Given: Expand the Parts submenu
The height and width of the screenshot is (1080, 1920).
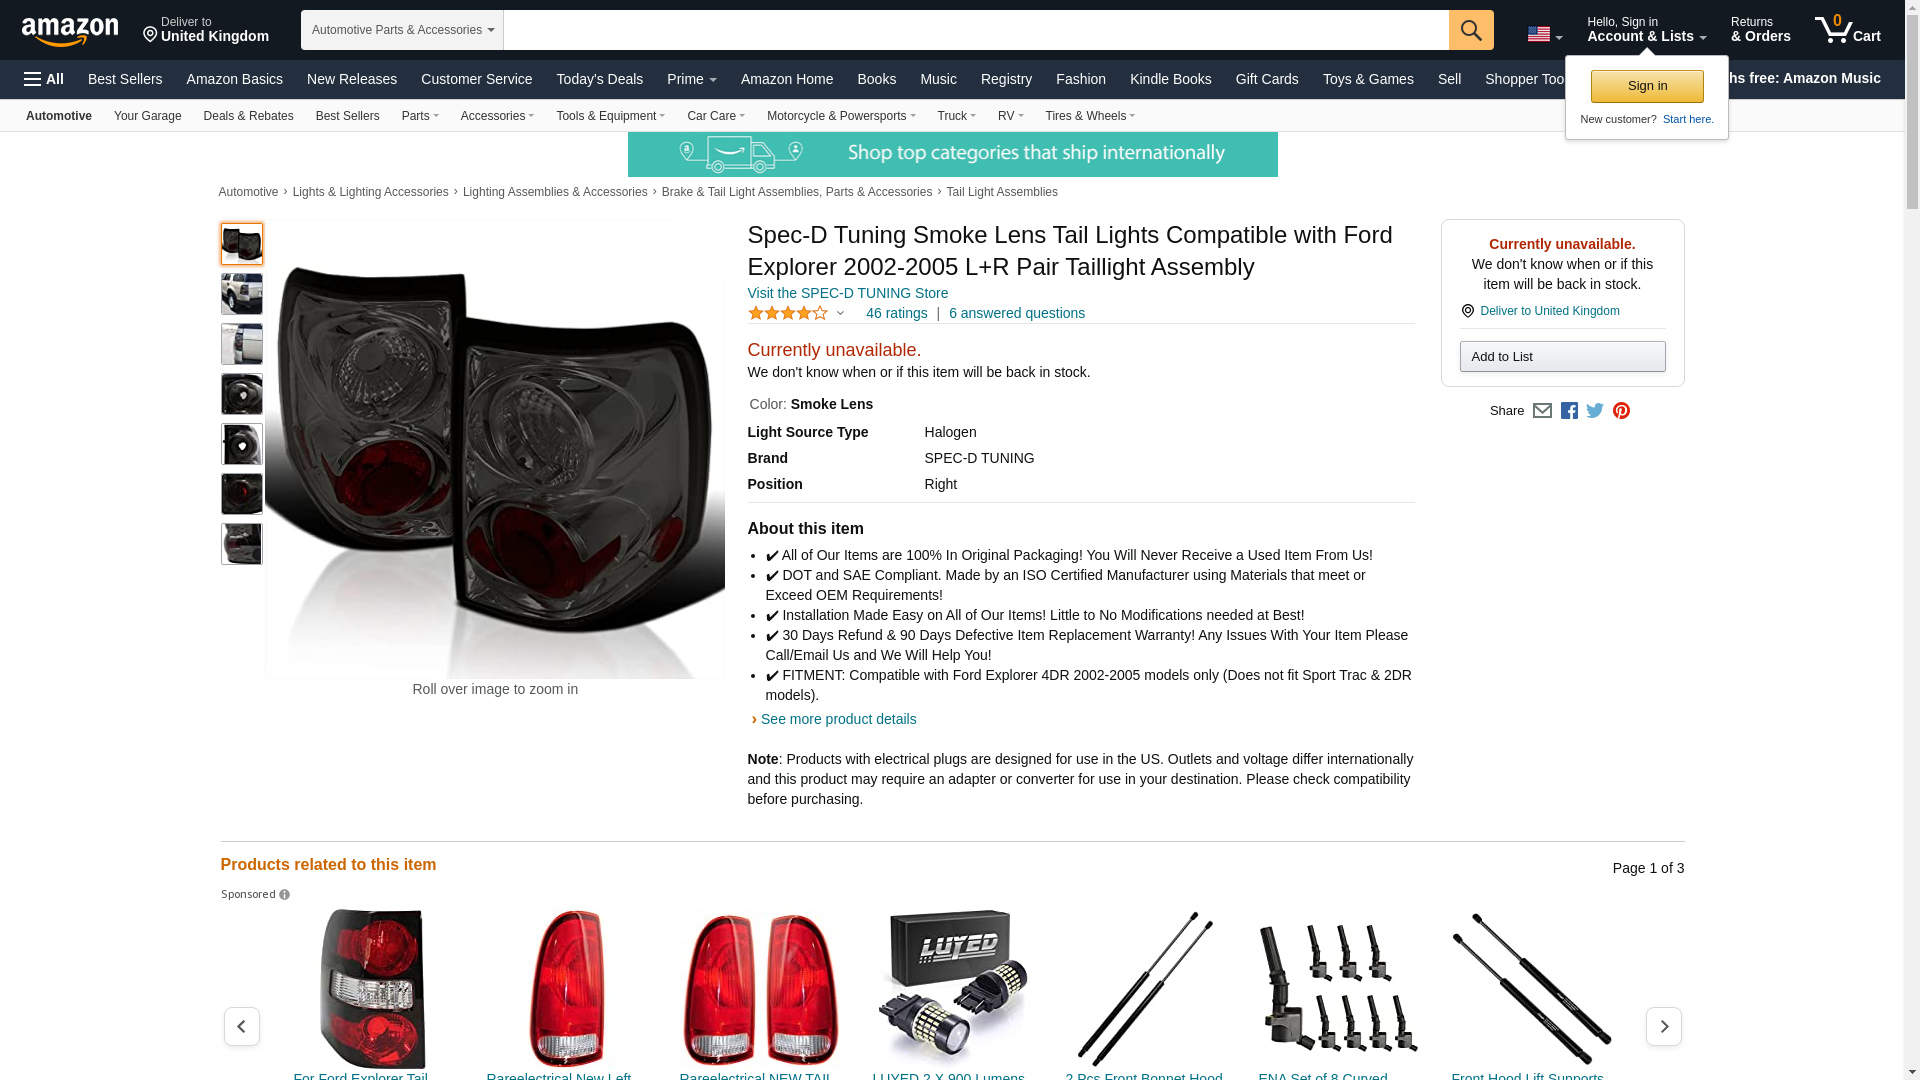Looking at the screenshot, I should (420, 116).
